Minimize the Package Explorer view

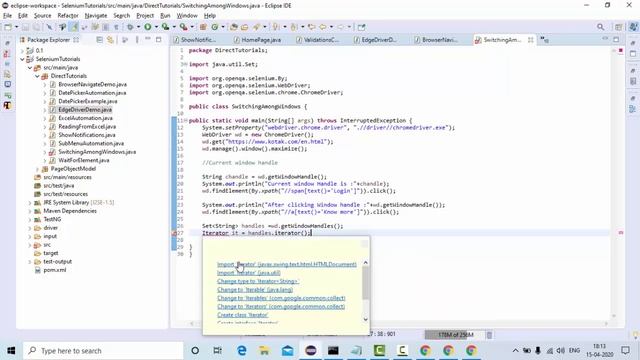148,40
